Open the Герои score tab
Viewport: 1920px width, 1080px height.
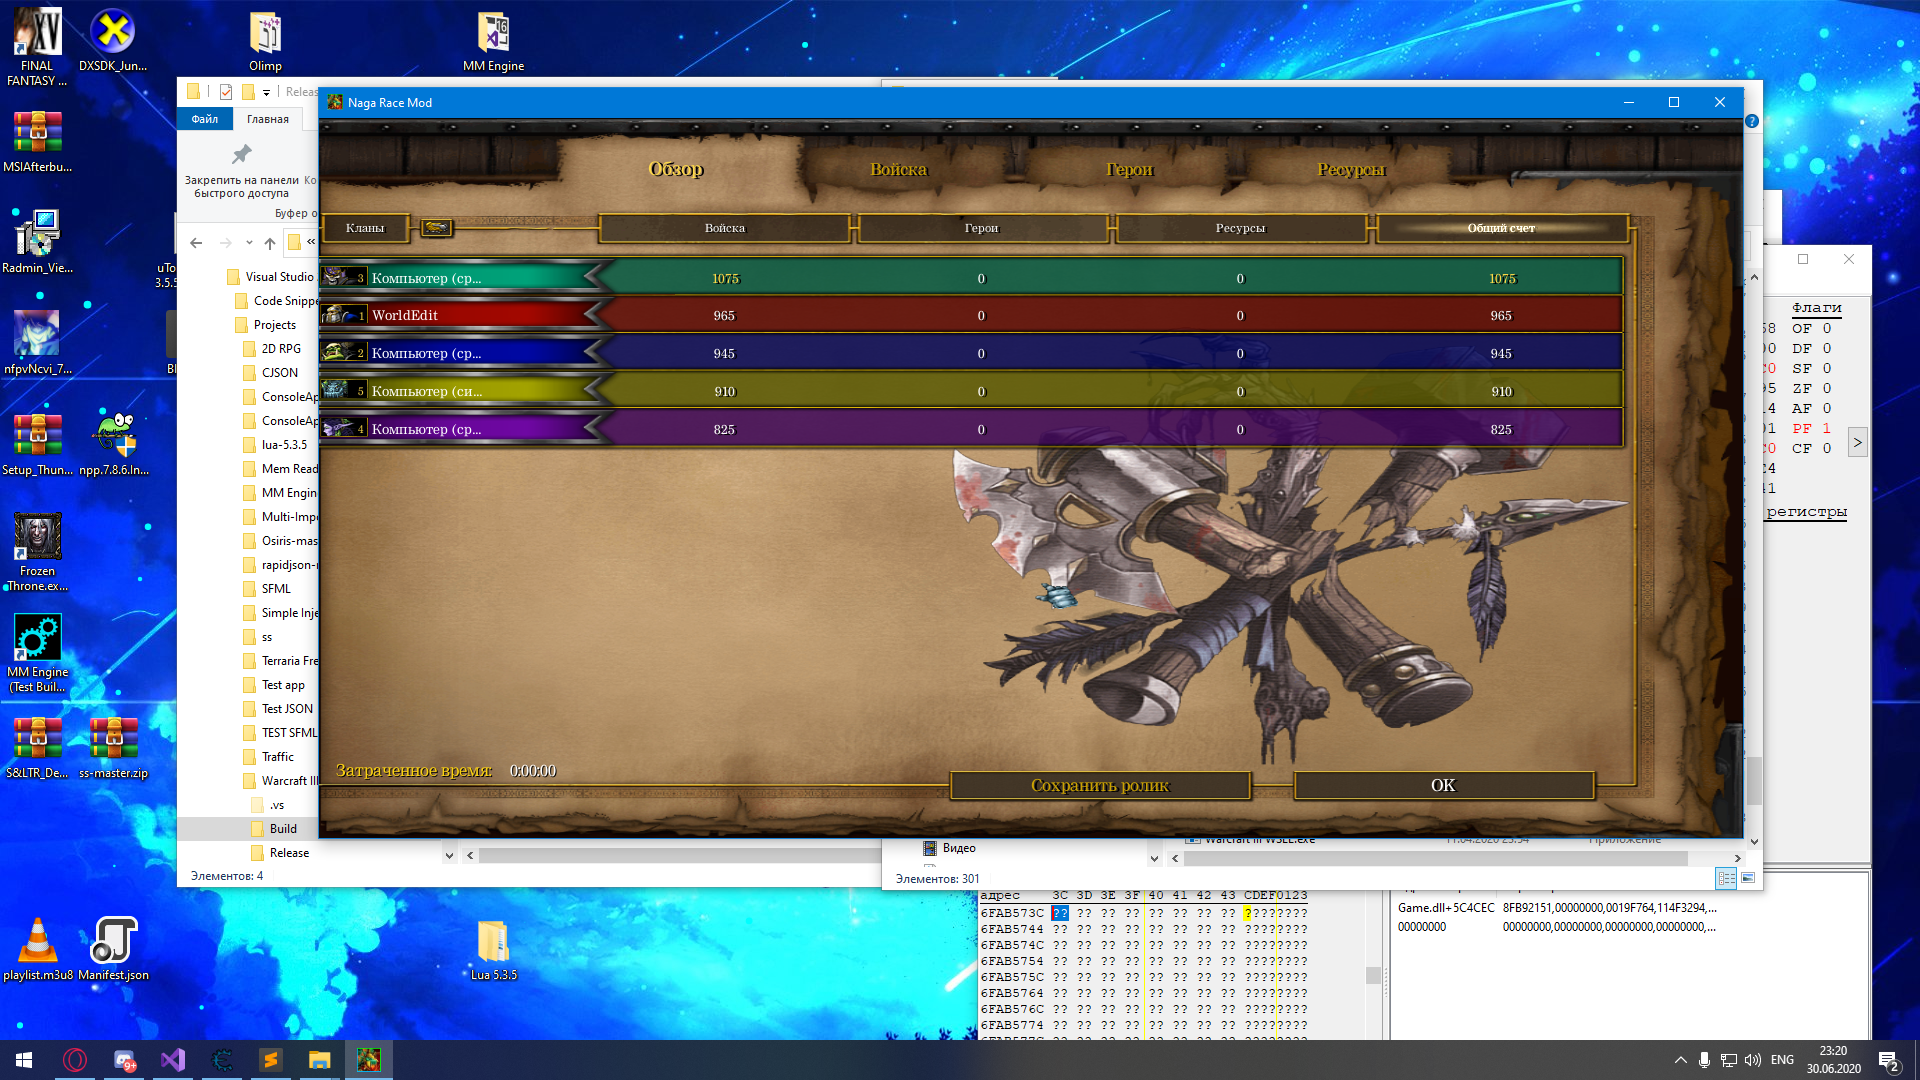[x=1129, y=170]
